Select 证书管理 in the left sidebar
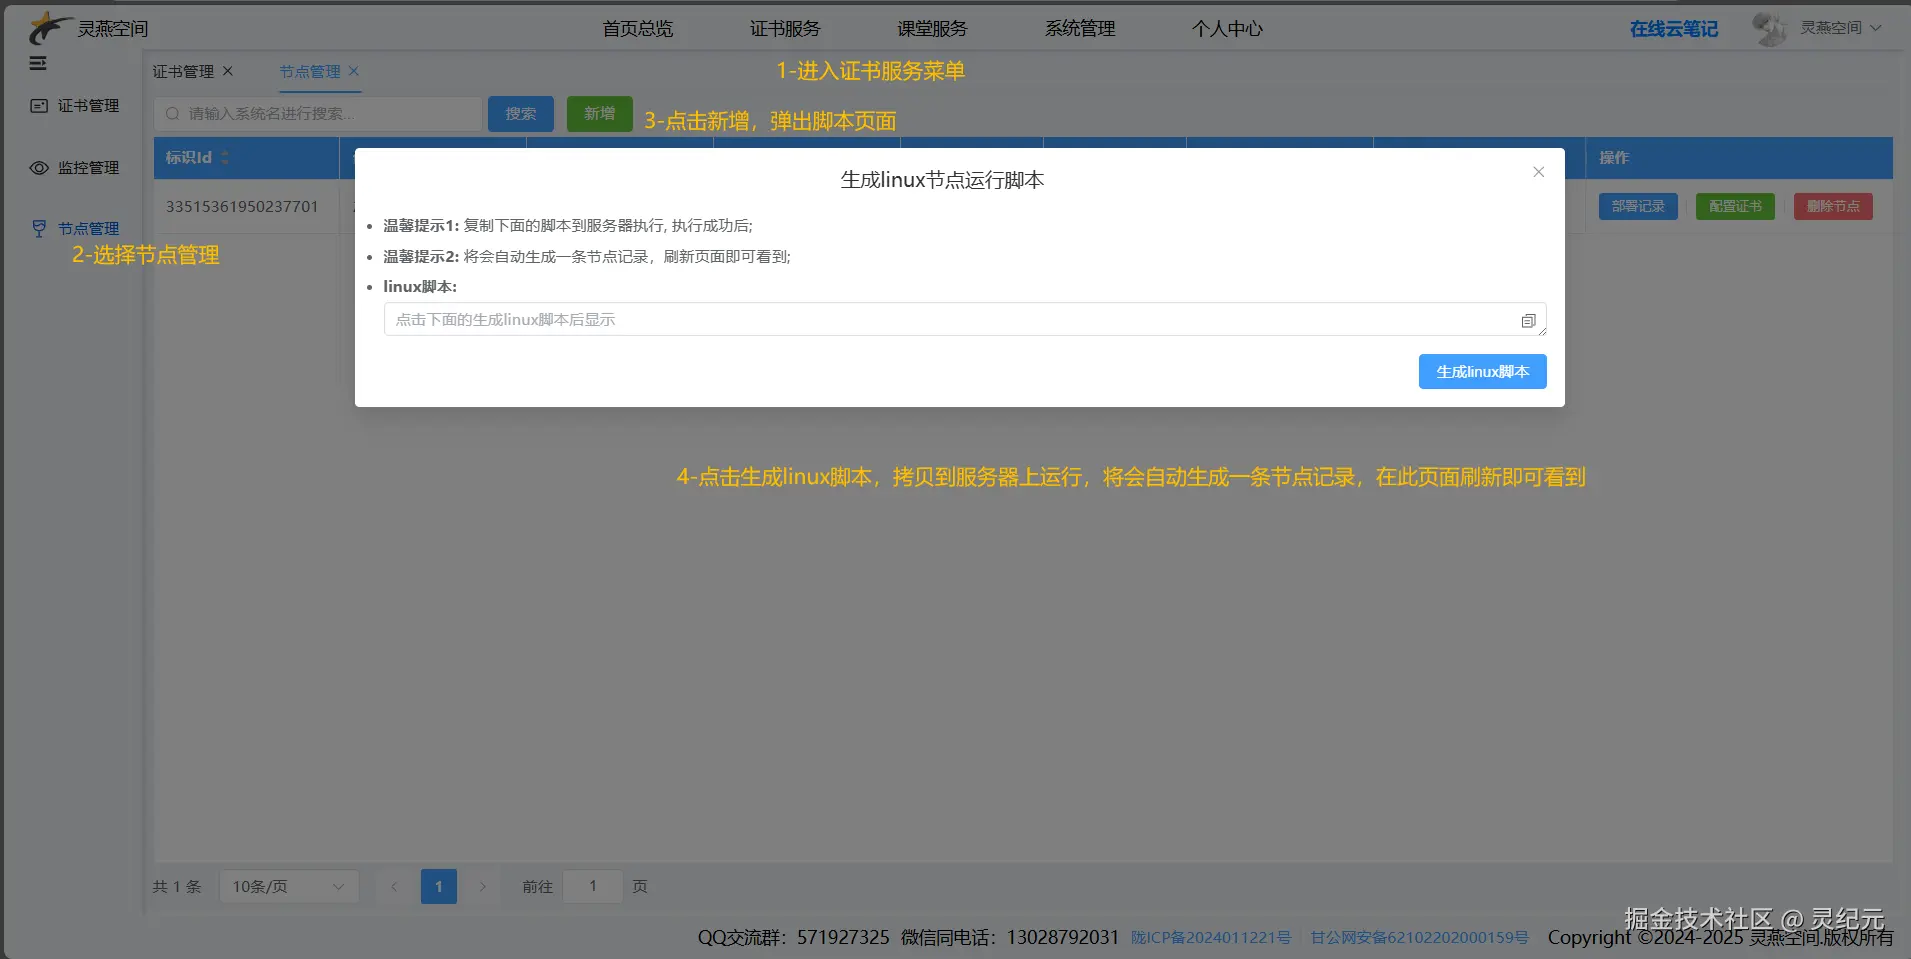The height and width of the screenshot is (959, 1911). pos(86,105)
